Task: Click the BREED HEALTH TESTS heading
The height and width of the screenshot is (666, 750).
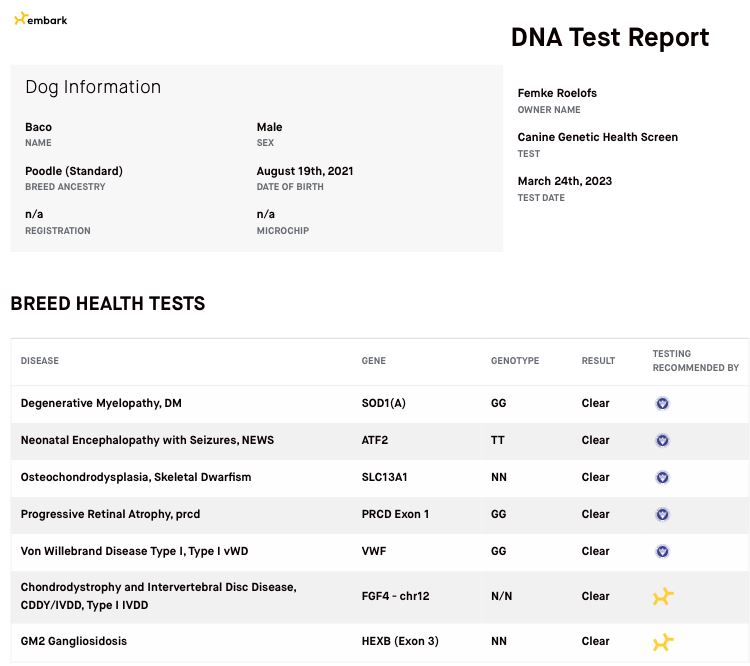Action: tap(107, 304)
